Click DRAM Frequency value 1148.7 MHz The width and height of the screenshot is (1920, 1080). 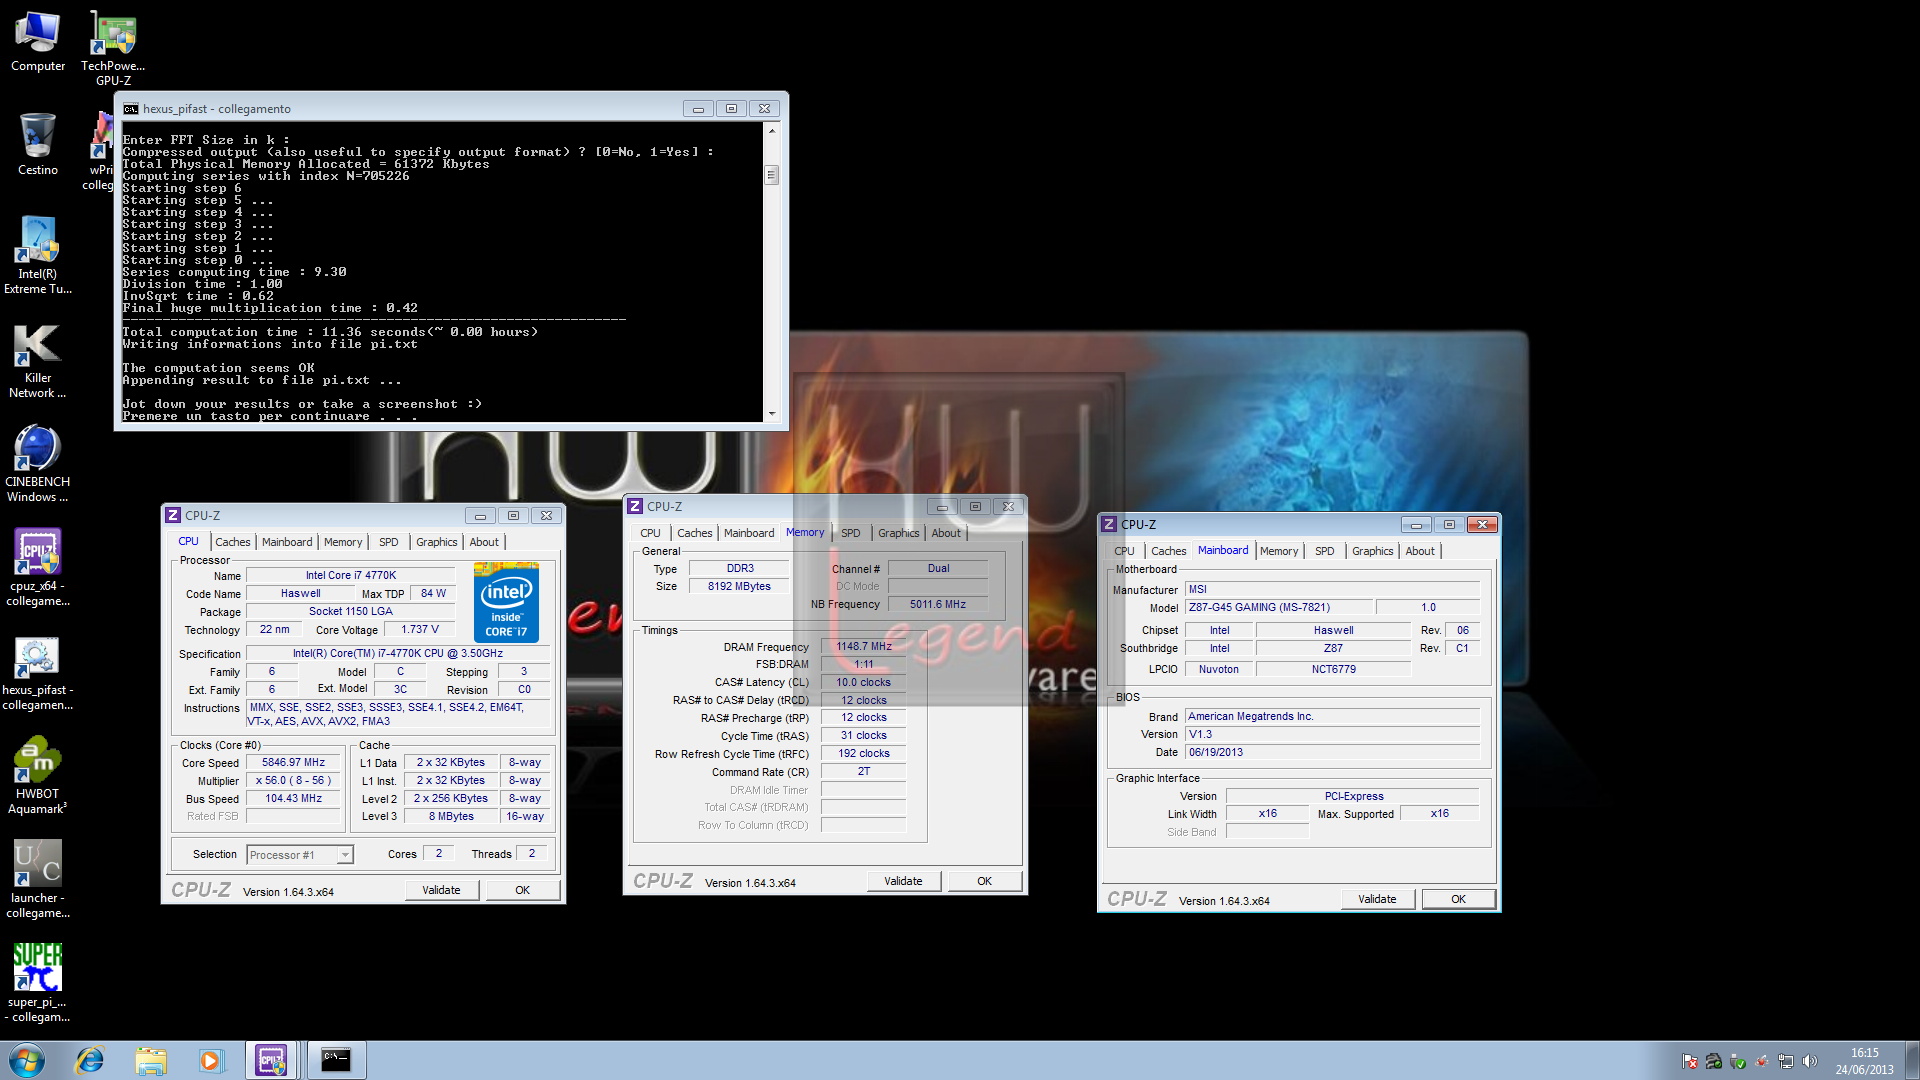pyautogui.click(x=864, y=647)
